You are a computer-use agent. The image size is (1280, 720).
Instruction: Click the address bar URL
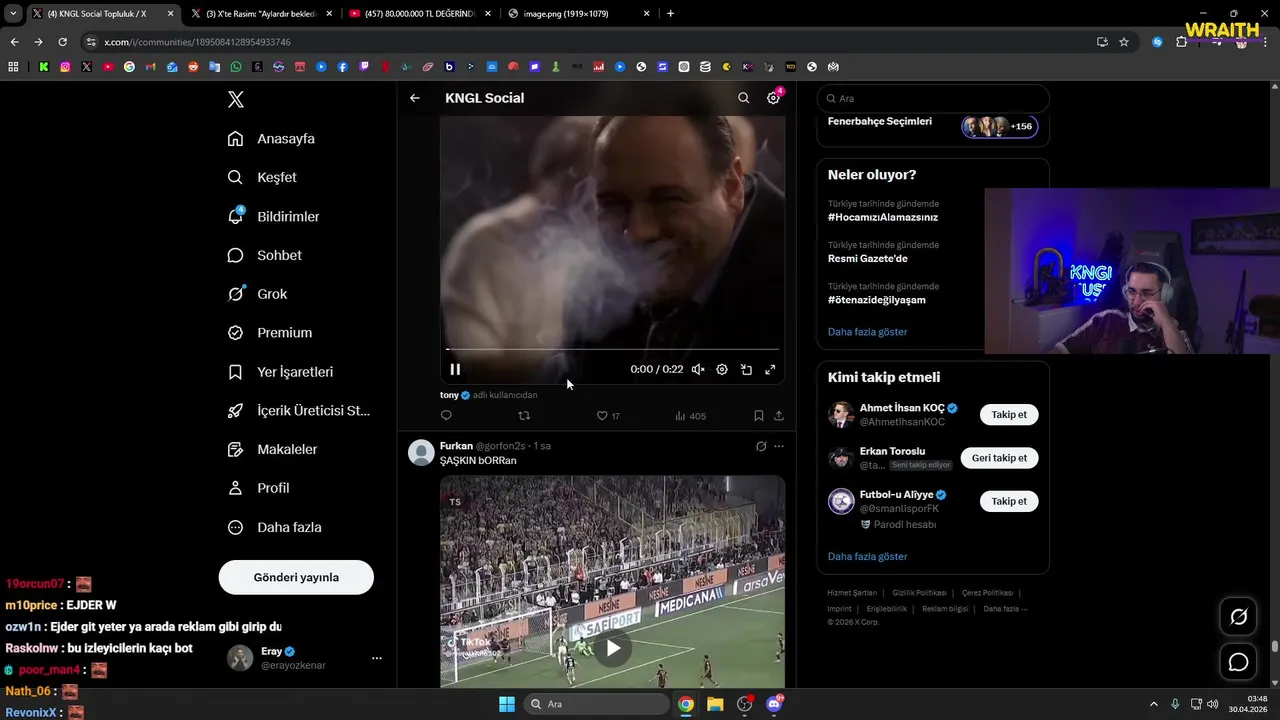tap(198, 42)
